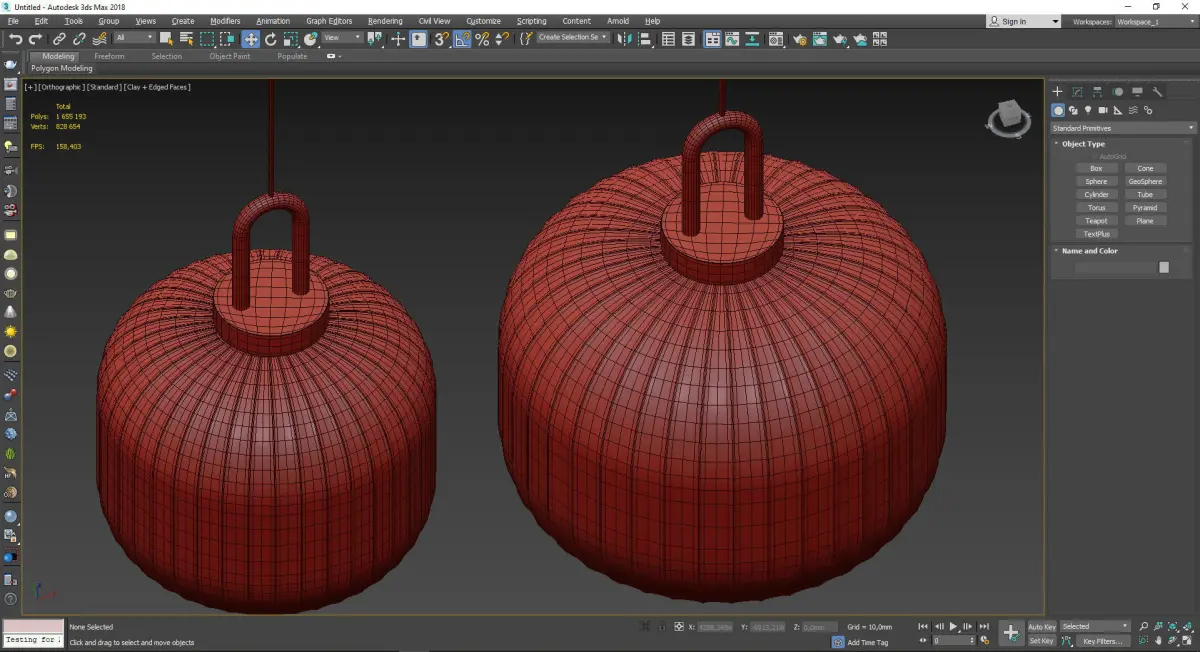Toggle the 3D Snaps button
This screenshot has height=652, width=1200.
[441, 39]
